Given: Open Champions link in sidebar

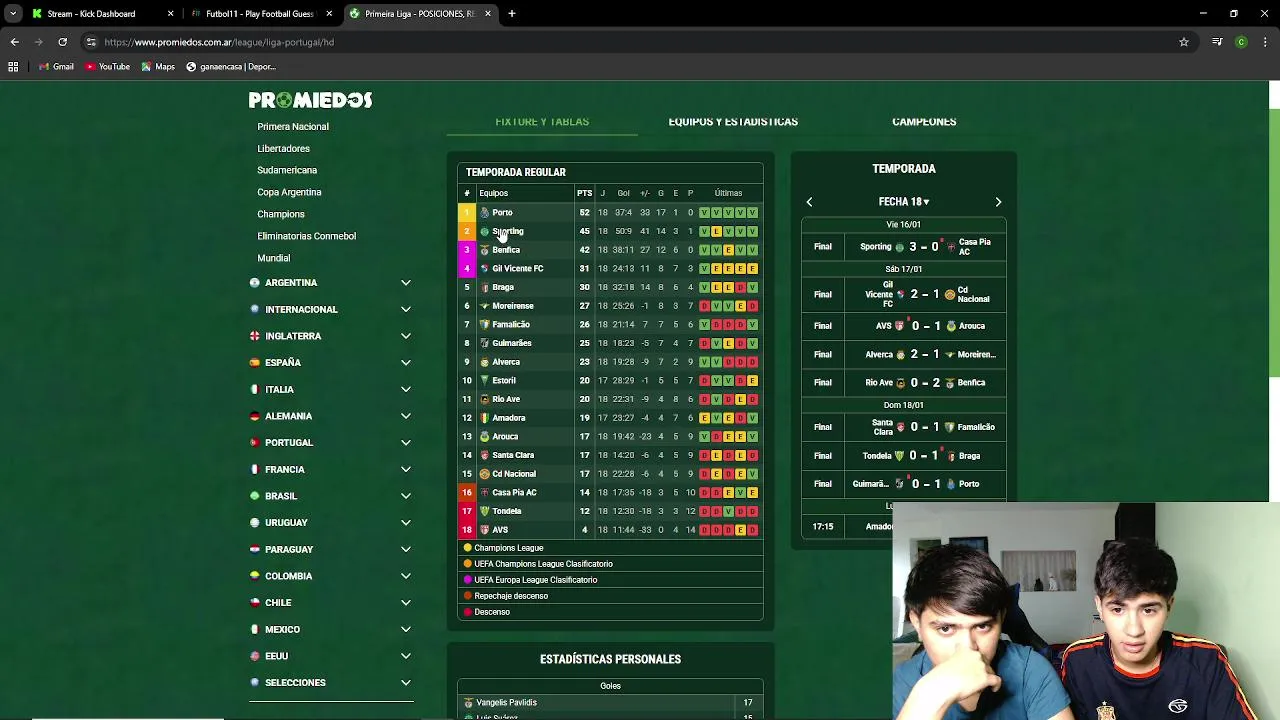Looking at the screenshot, I should pos(281,214).
